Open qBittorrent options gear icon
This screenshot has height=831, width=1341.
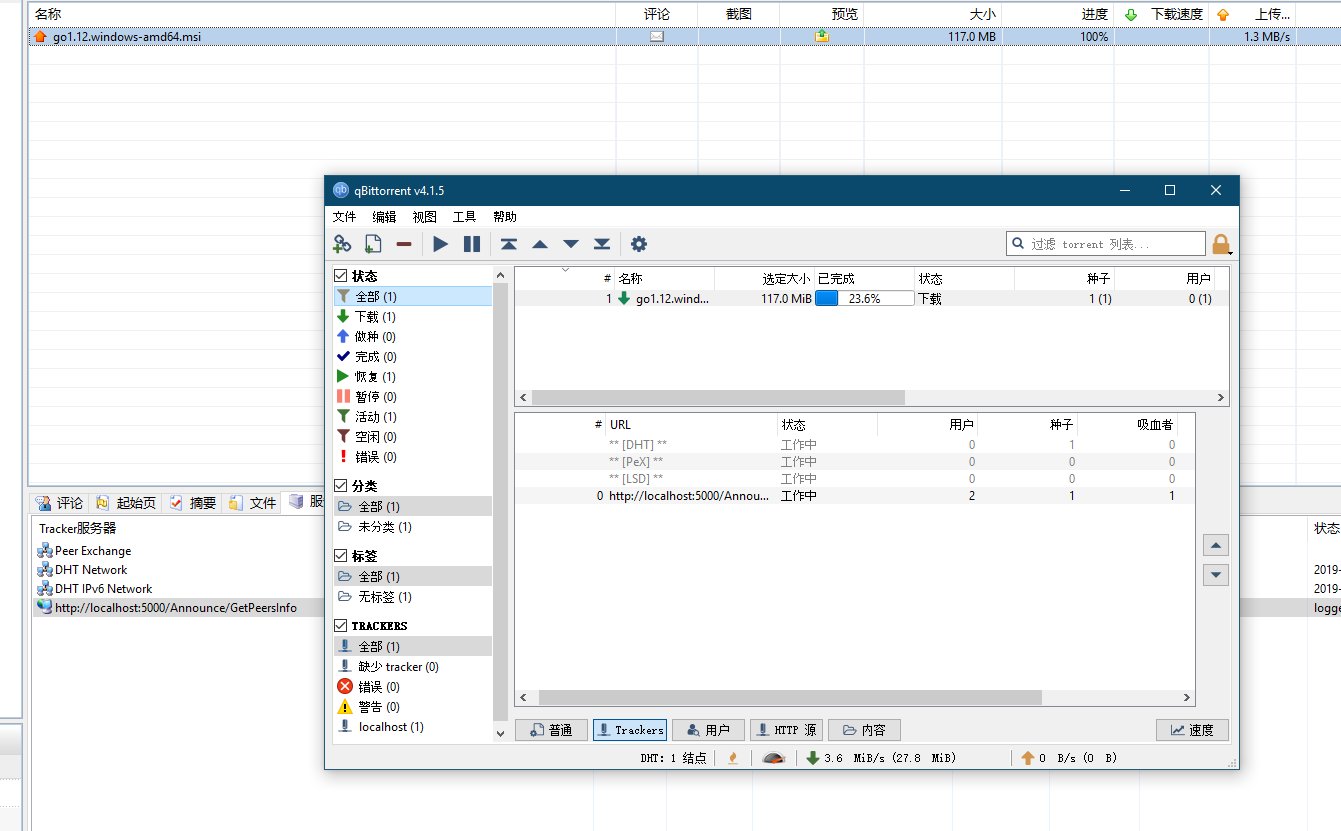click(x=639, y=244)
